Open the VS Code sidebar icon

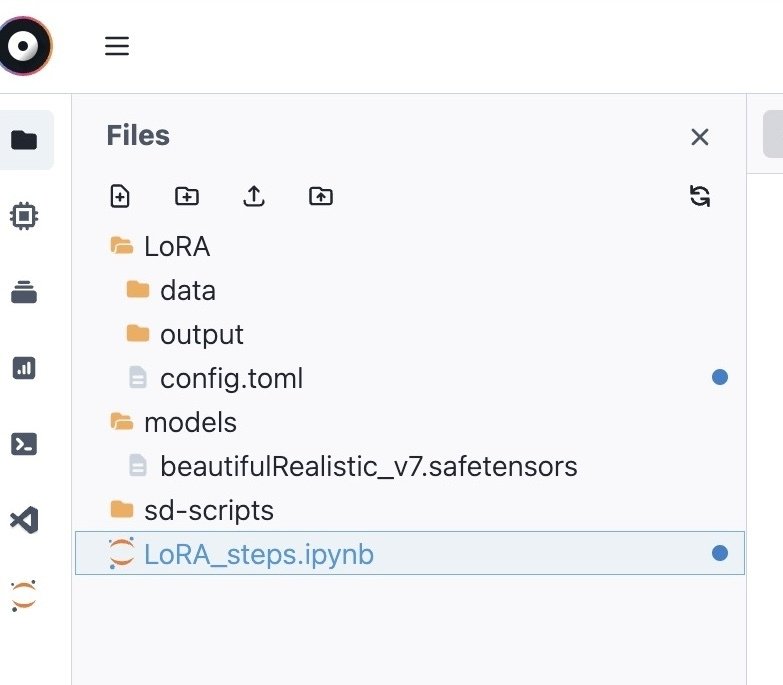24,520
